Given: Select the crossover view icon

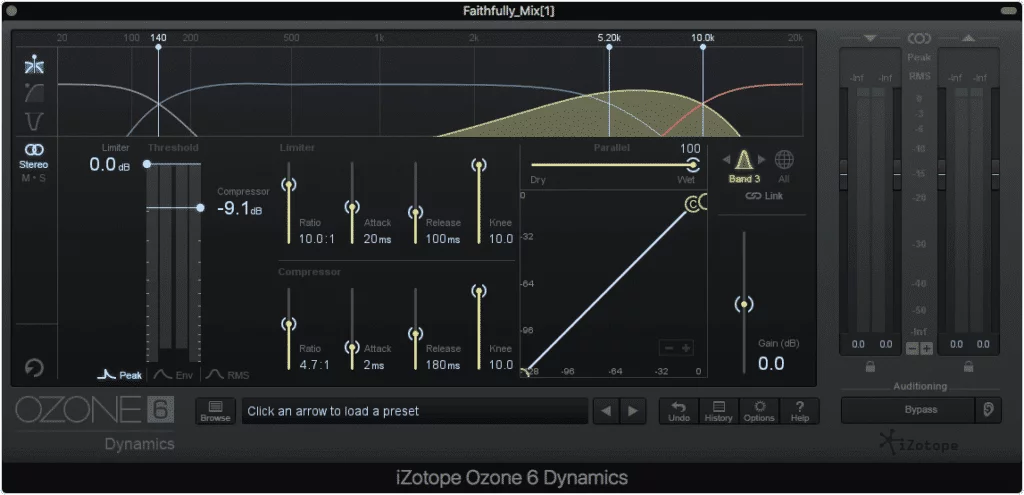Looking at the screenshot, I should [x=34, y=67].
